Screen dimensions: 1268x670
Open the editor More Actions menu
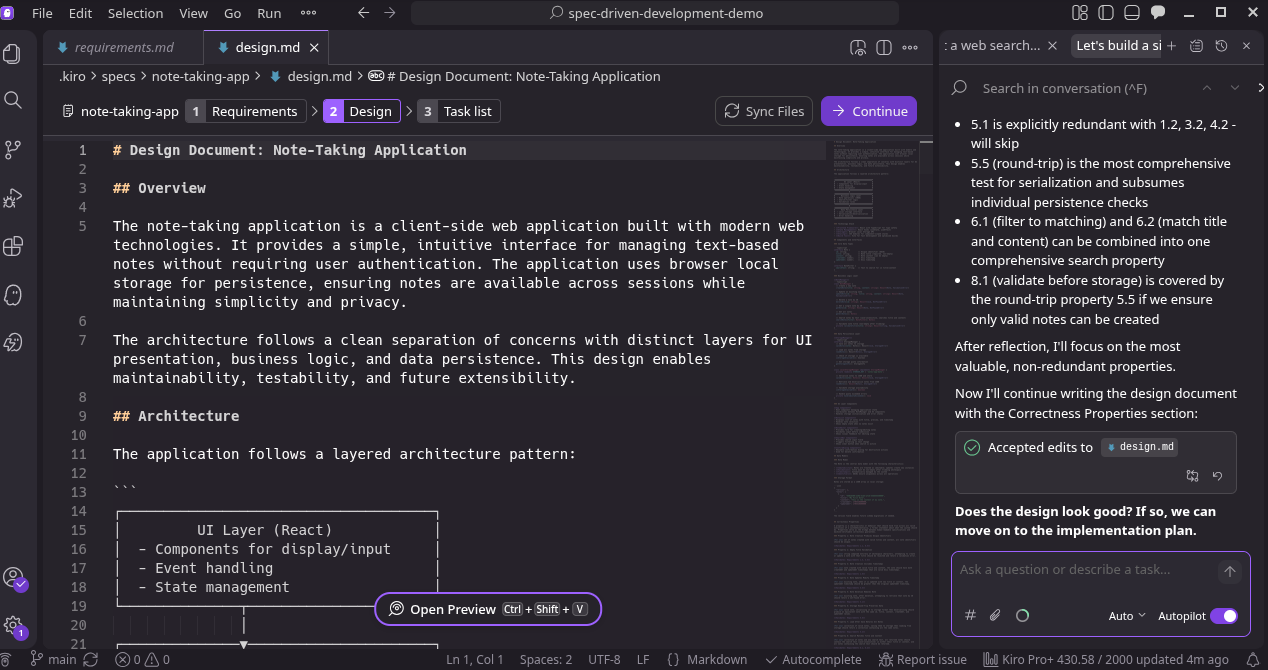pyautogui.click(x=908, y=47)
